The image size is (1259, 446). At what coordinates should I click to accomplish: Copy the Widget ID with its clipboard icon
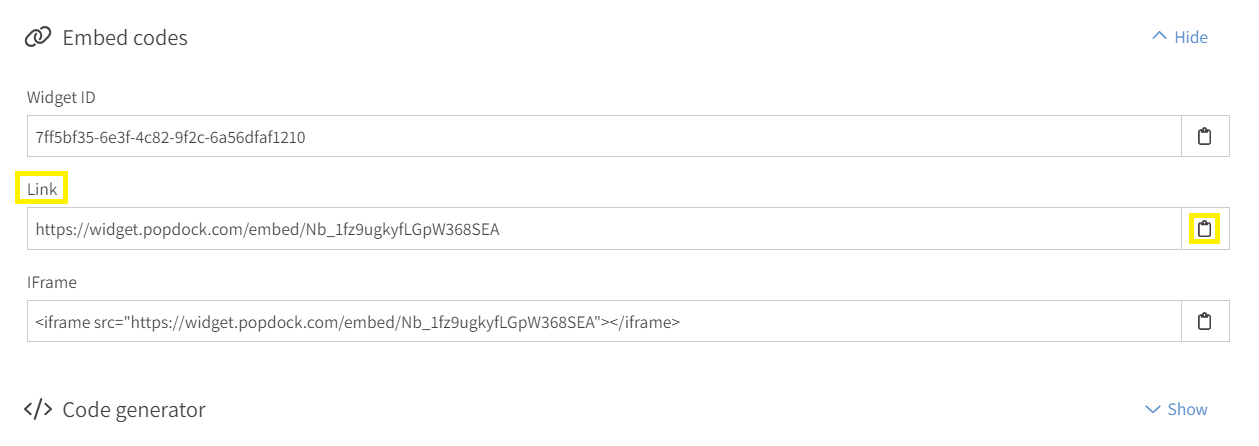[x=1205, y=136]
